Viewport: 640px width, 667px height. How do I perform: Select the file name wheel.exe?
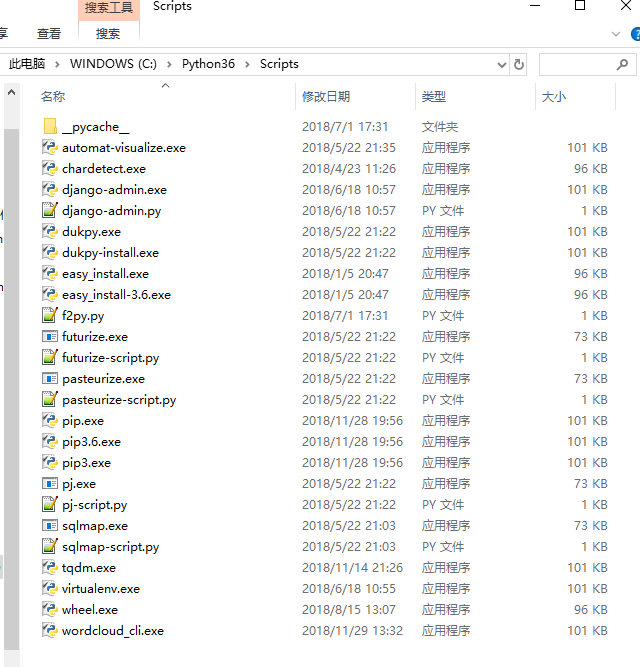[x=90, y=610]
